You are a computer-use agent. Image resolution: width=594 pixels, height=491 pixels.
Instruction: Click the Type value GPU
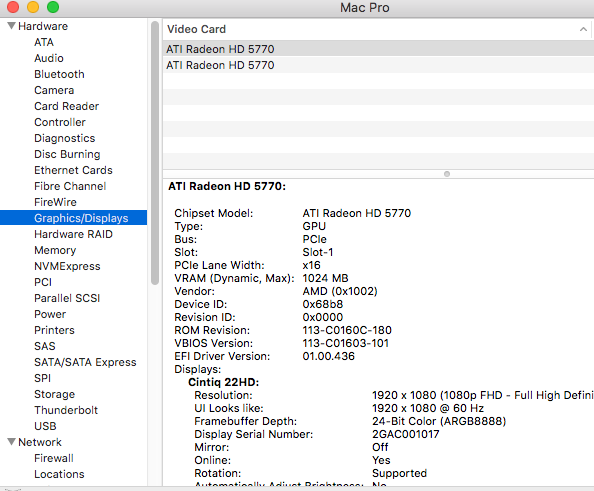[314, 226]
